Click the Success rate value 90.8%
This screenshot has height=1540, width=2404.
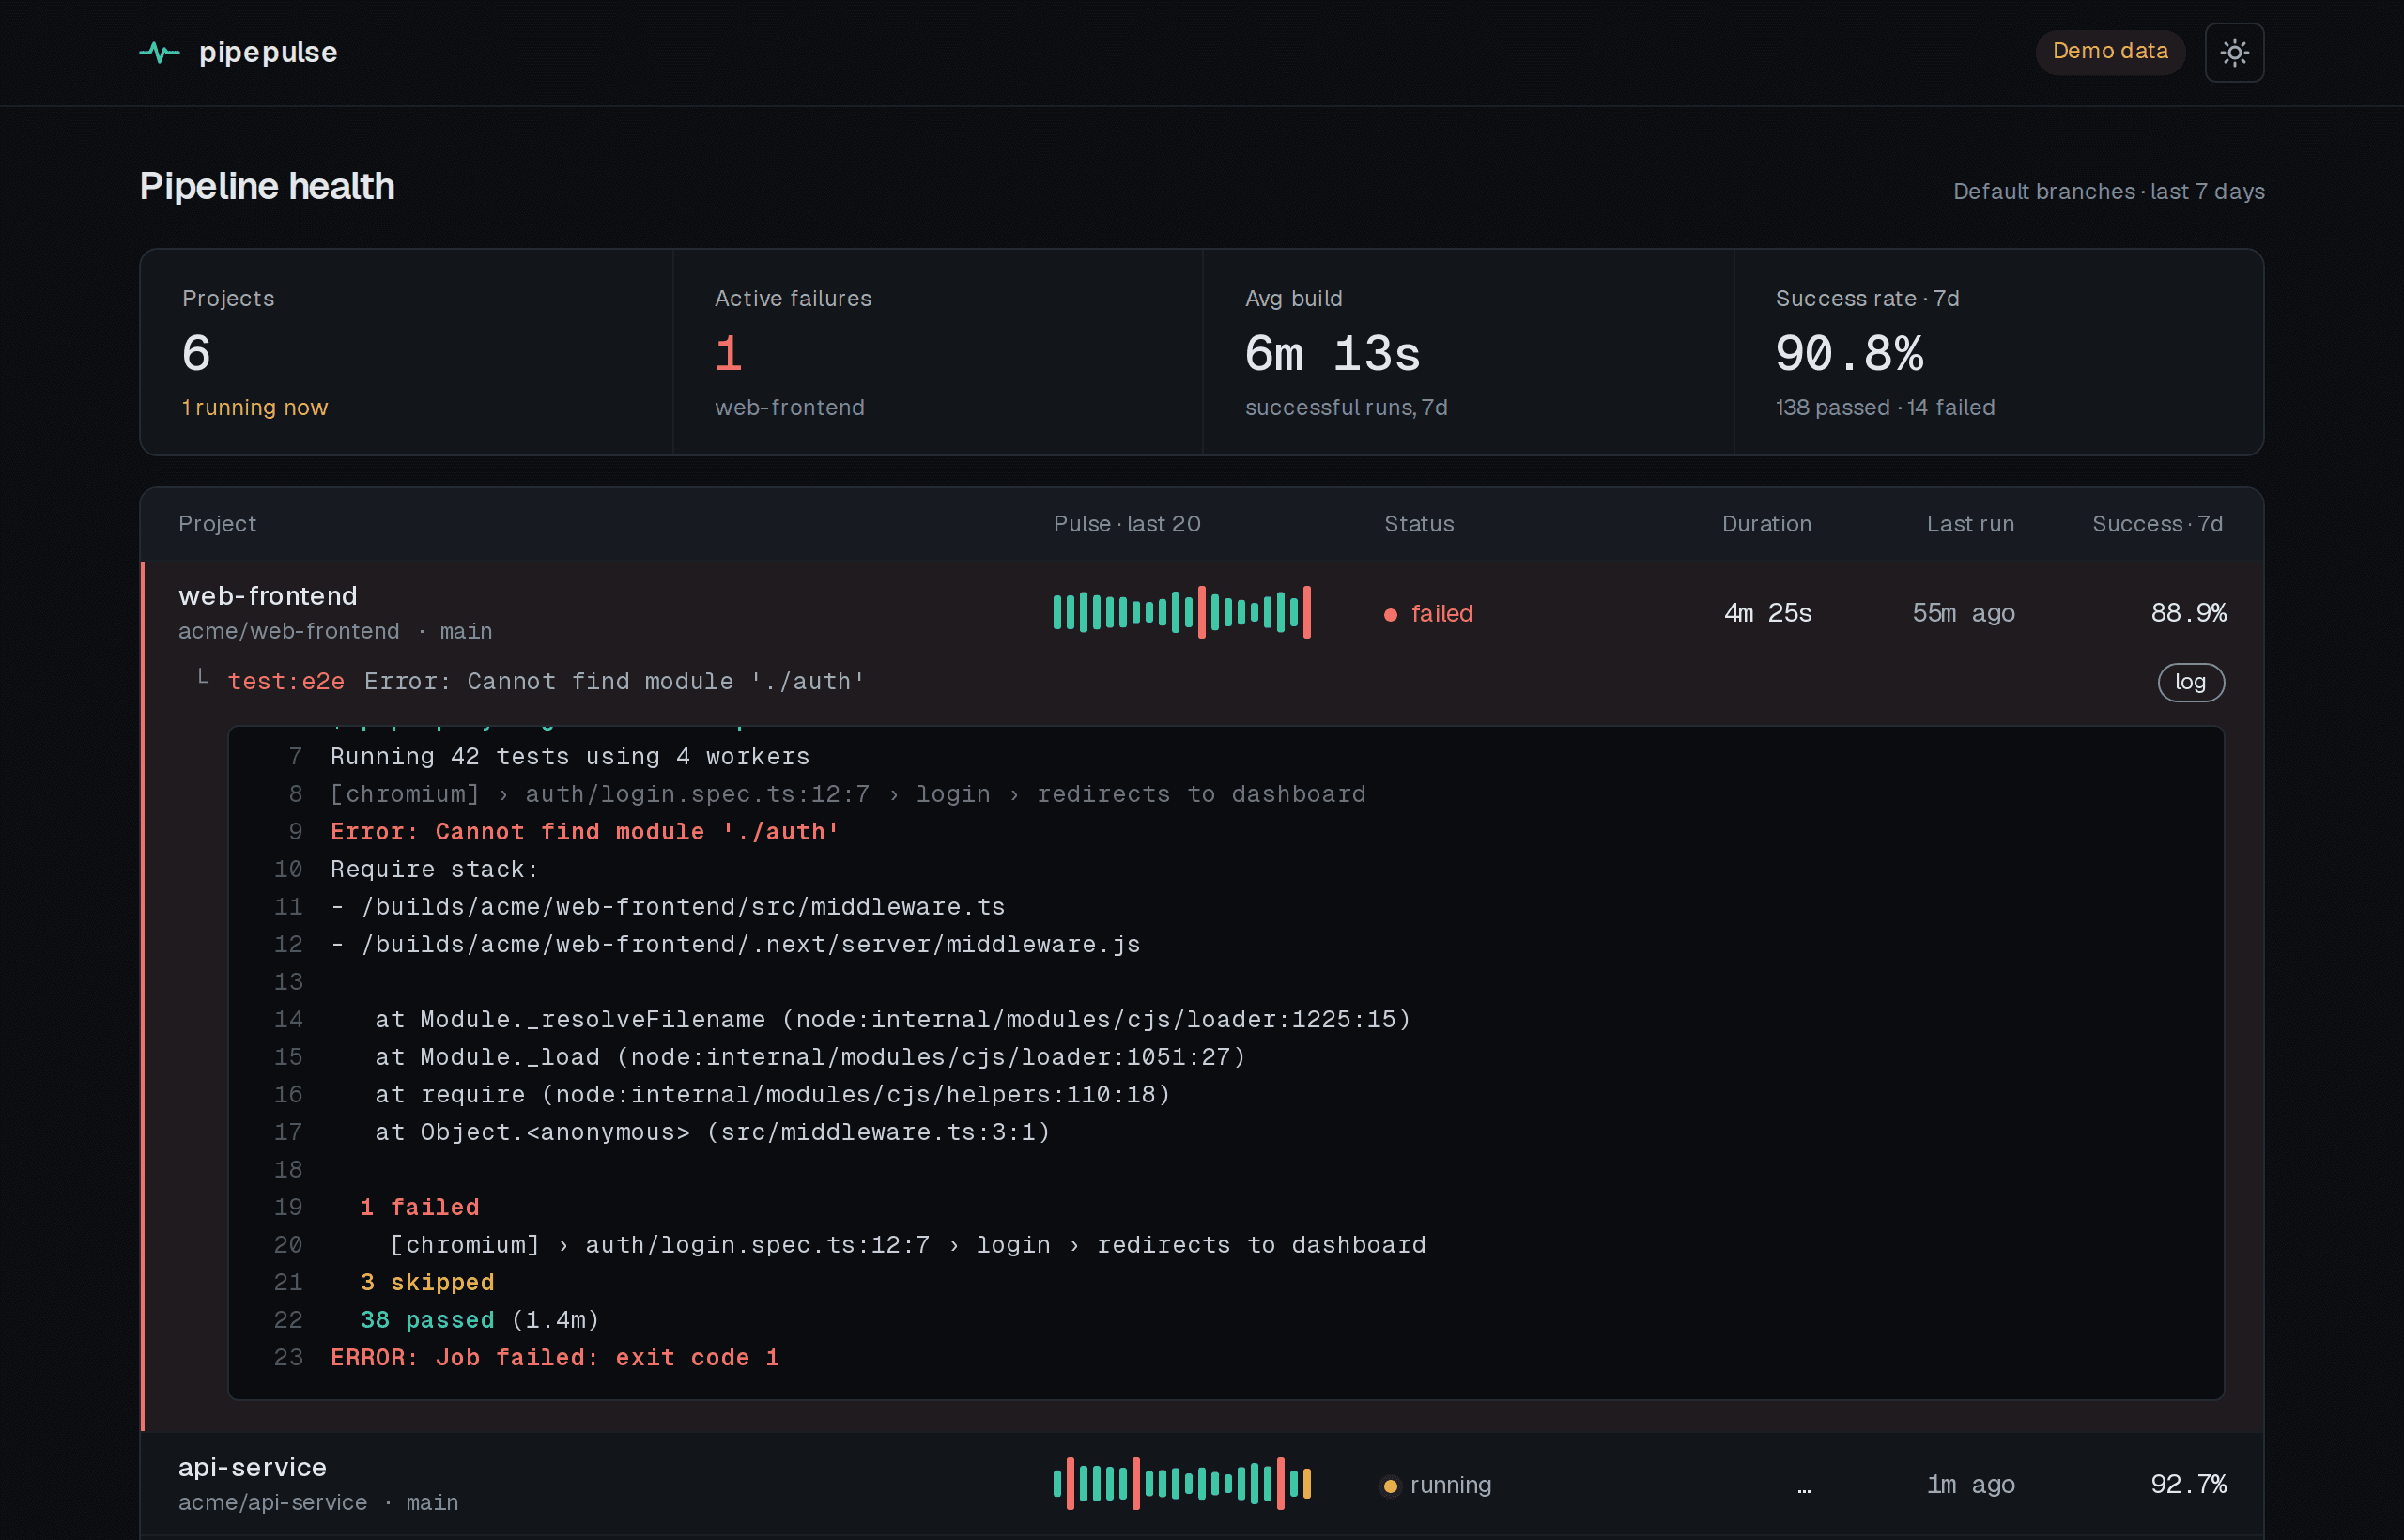(1849, 354)
